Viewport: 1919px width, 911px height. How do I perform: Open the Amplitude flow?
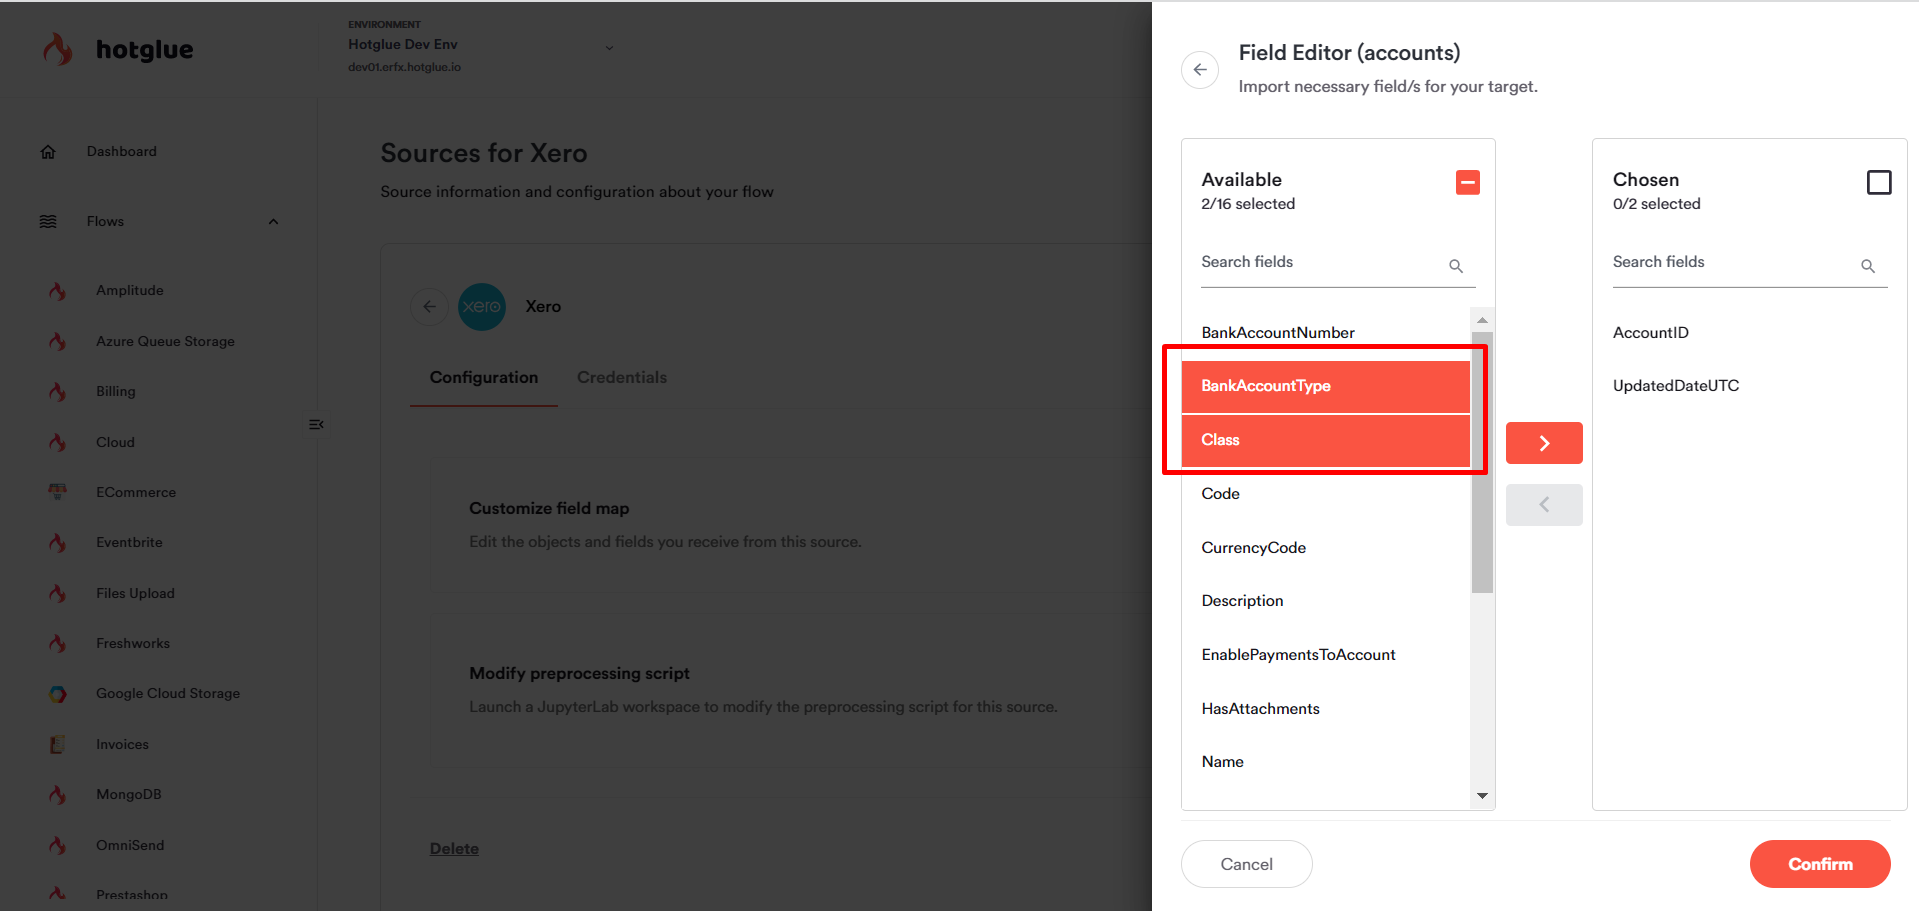[x=130, y=291]
